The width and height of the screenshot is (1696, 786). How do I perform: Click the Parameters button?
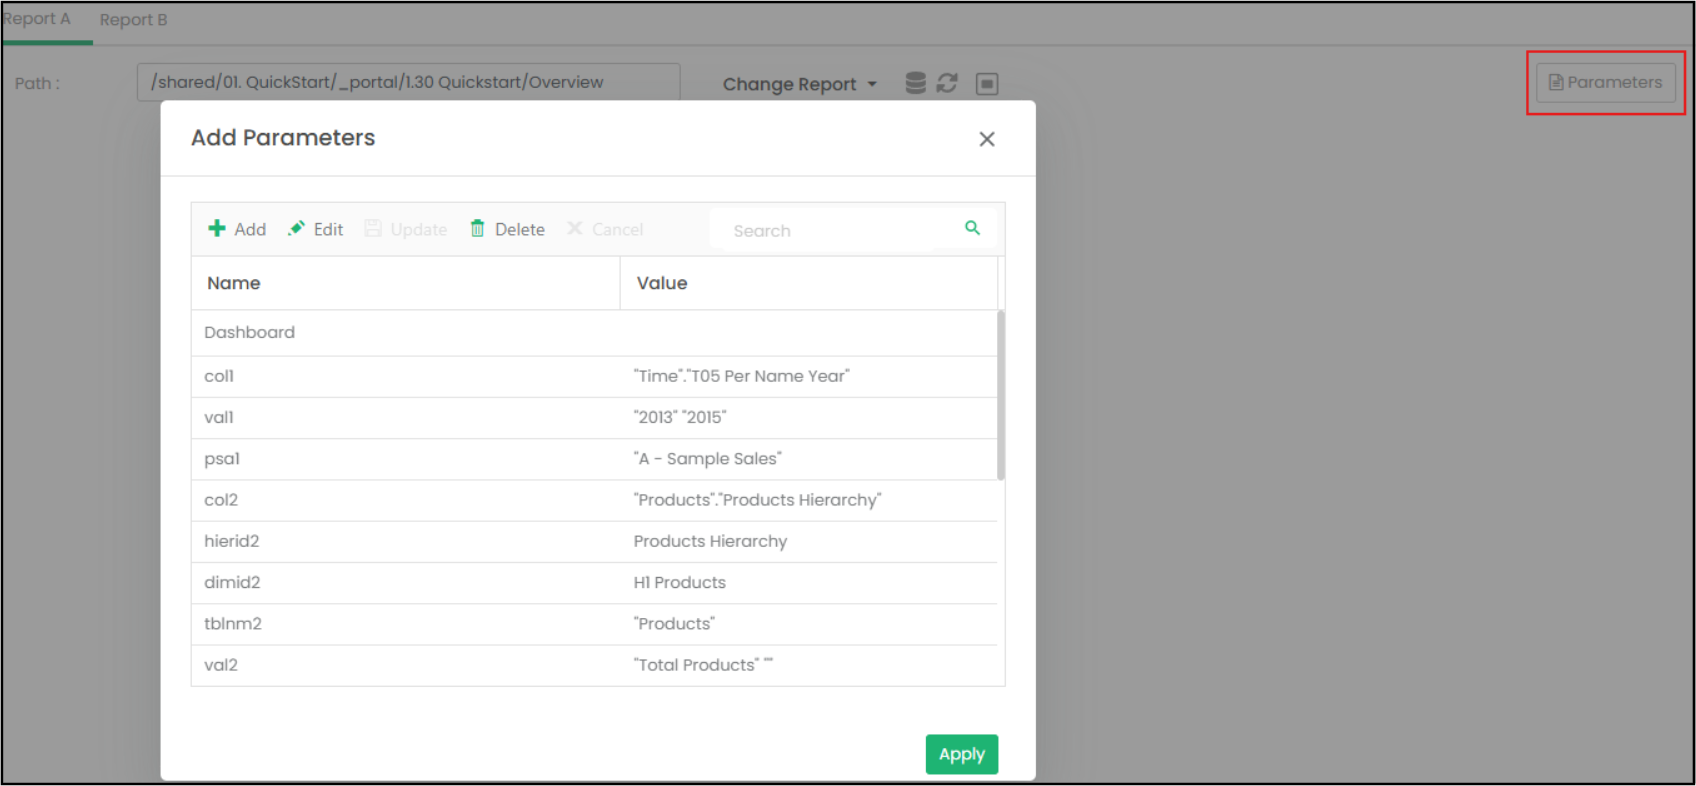pos(1606,82)
